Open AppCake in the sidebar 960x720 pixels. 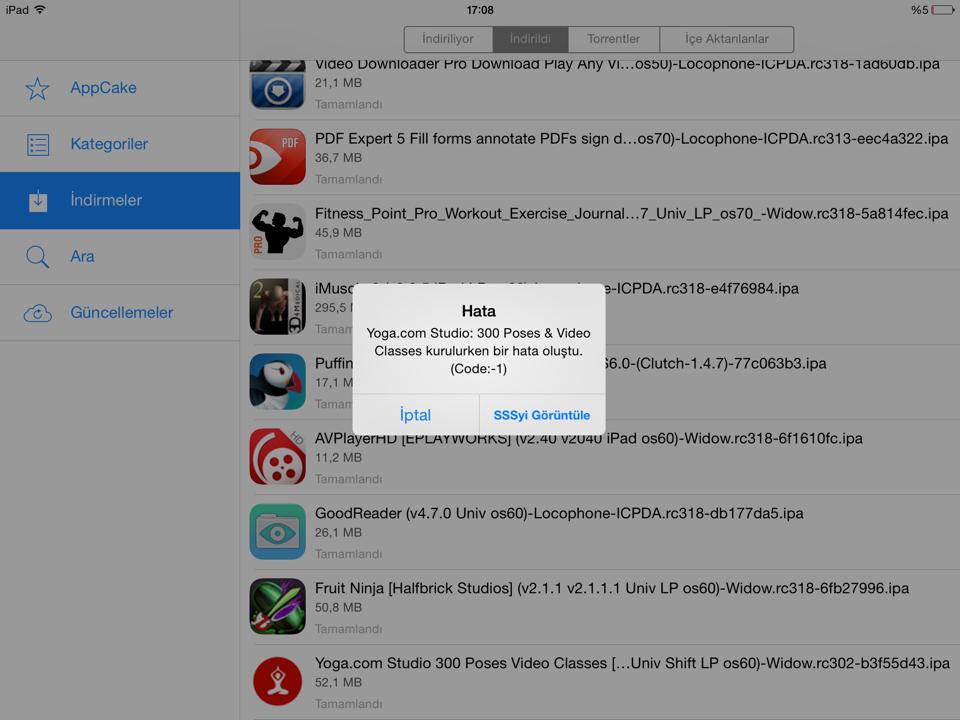coord(120,88)
